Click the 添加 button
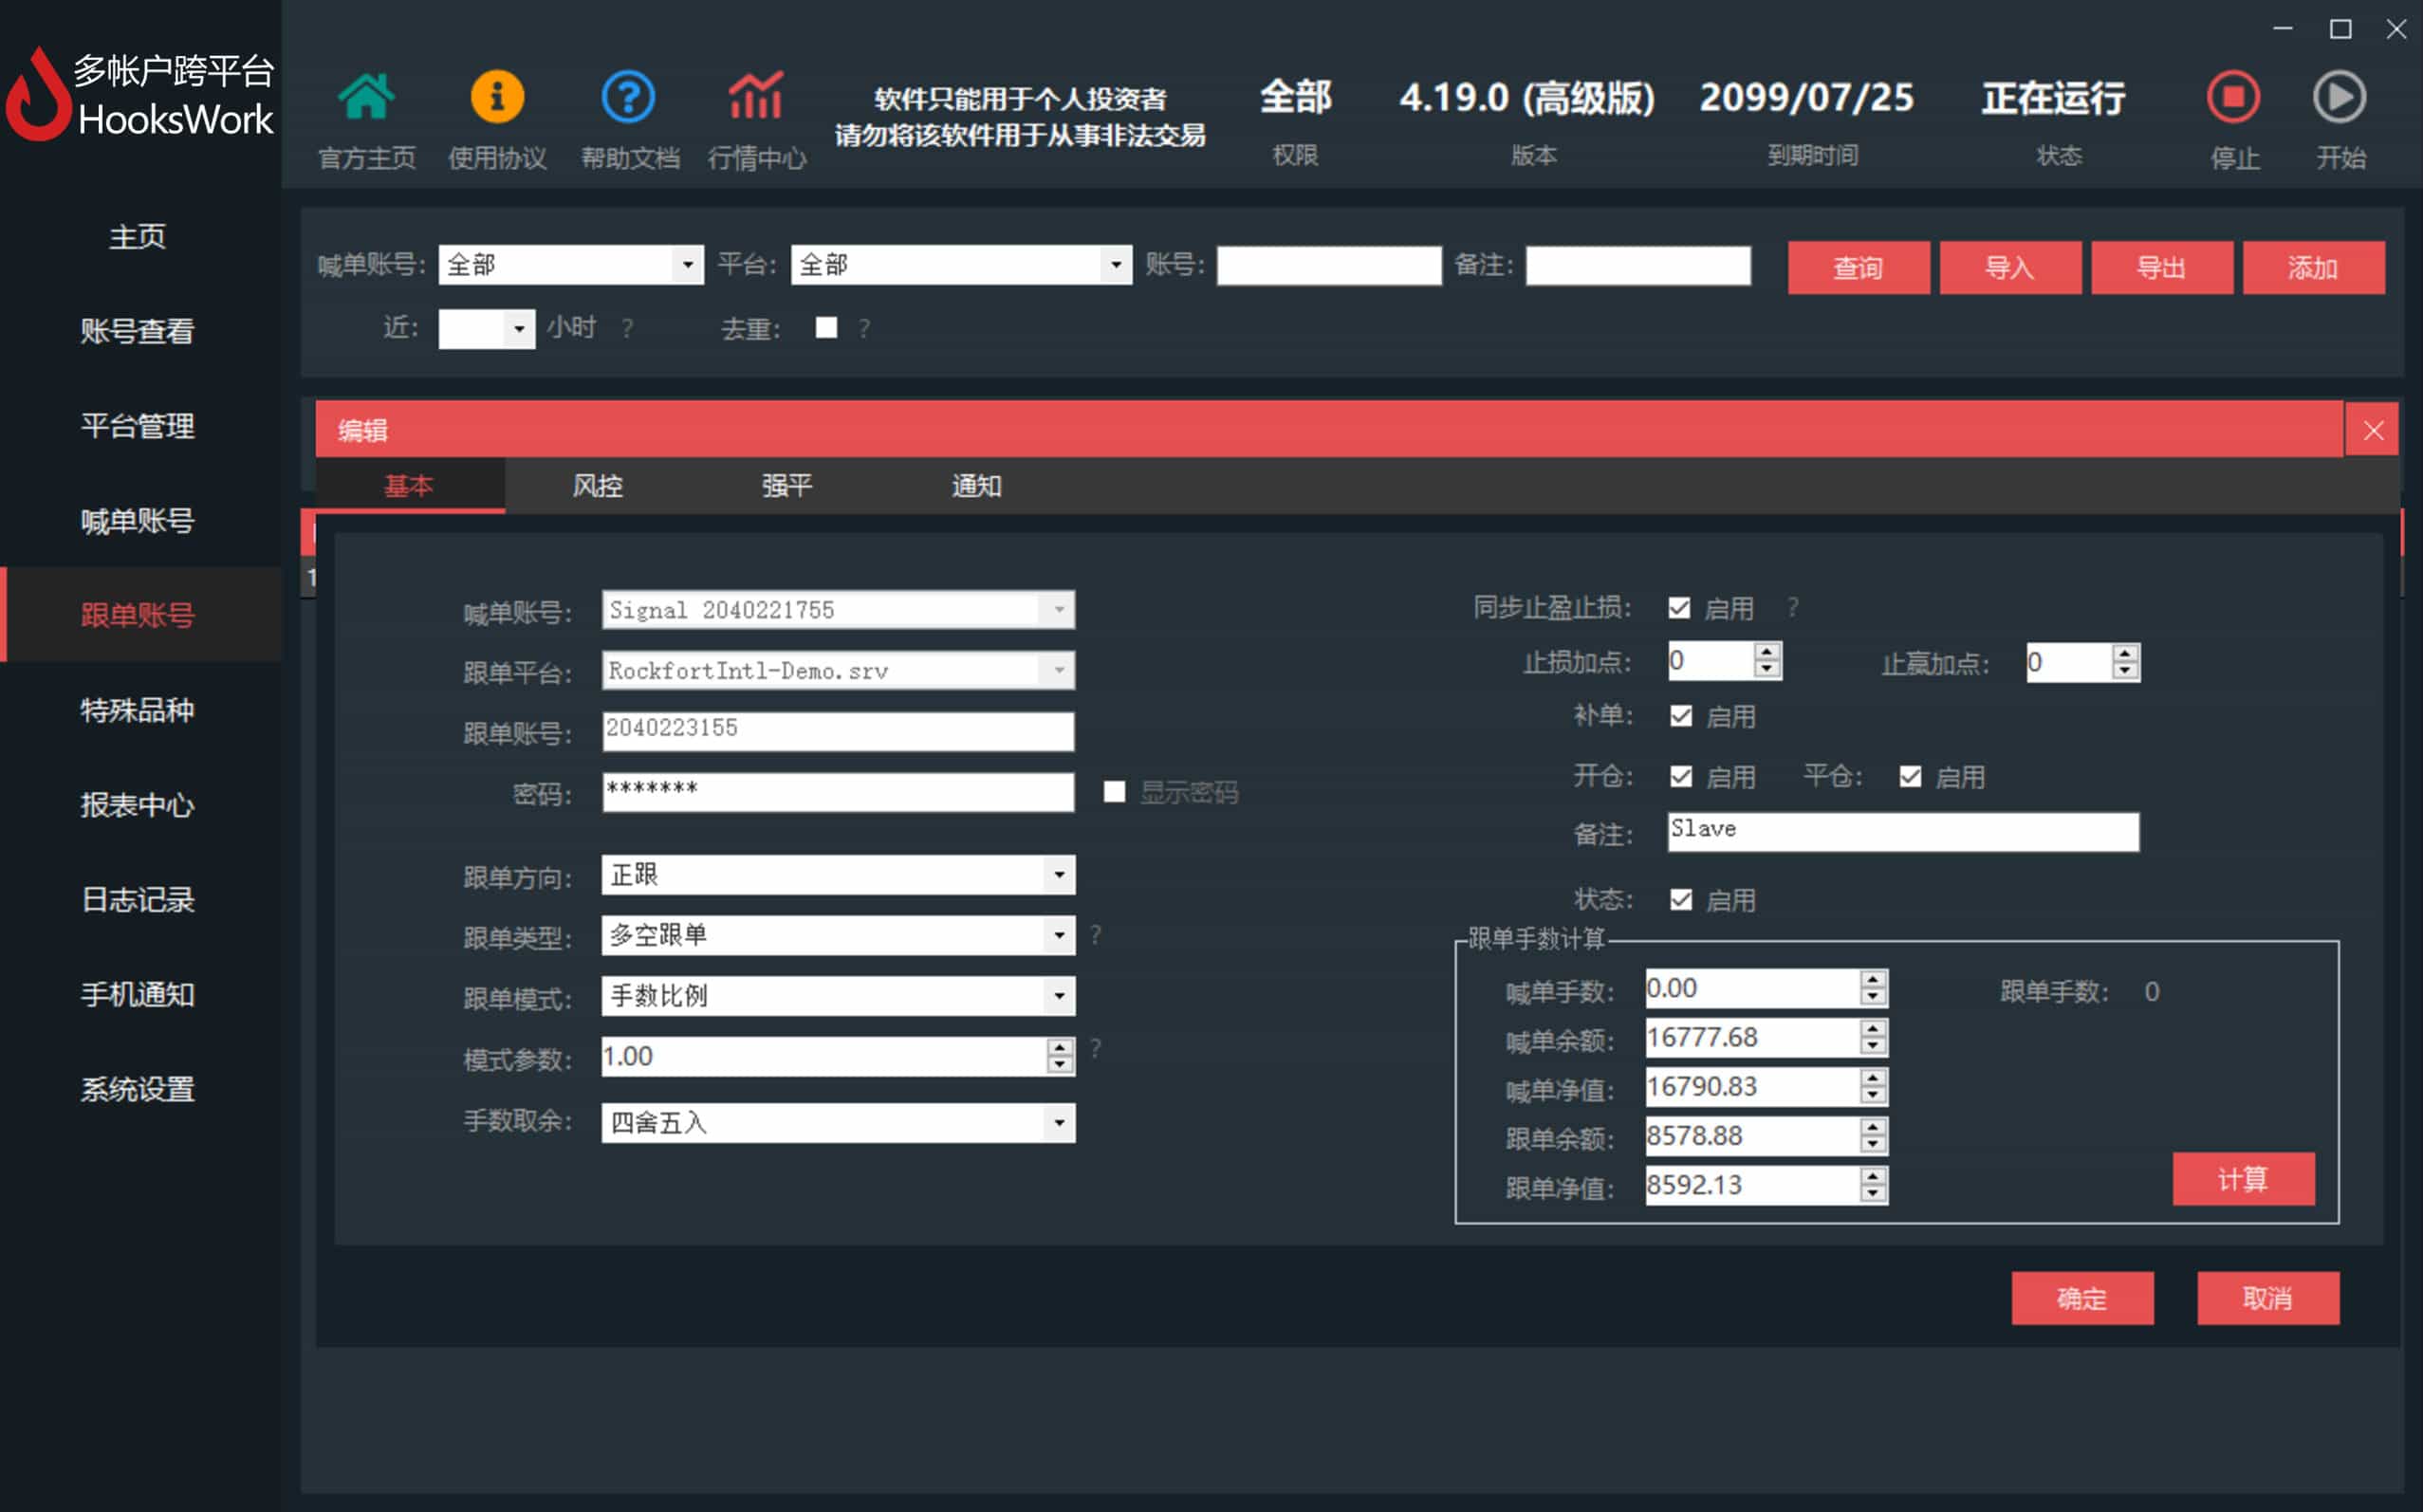 (2313, 268)
